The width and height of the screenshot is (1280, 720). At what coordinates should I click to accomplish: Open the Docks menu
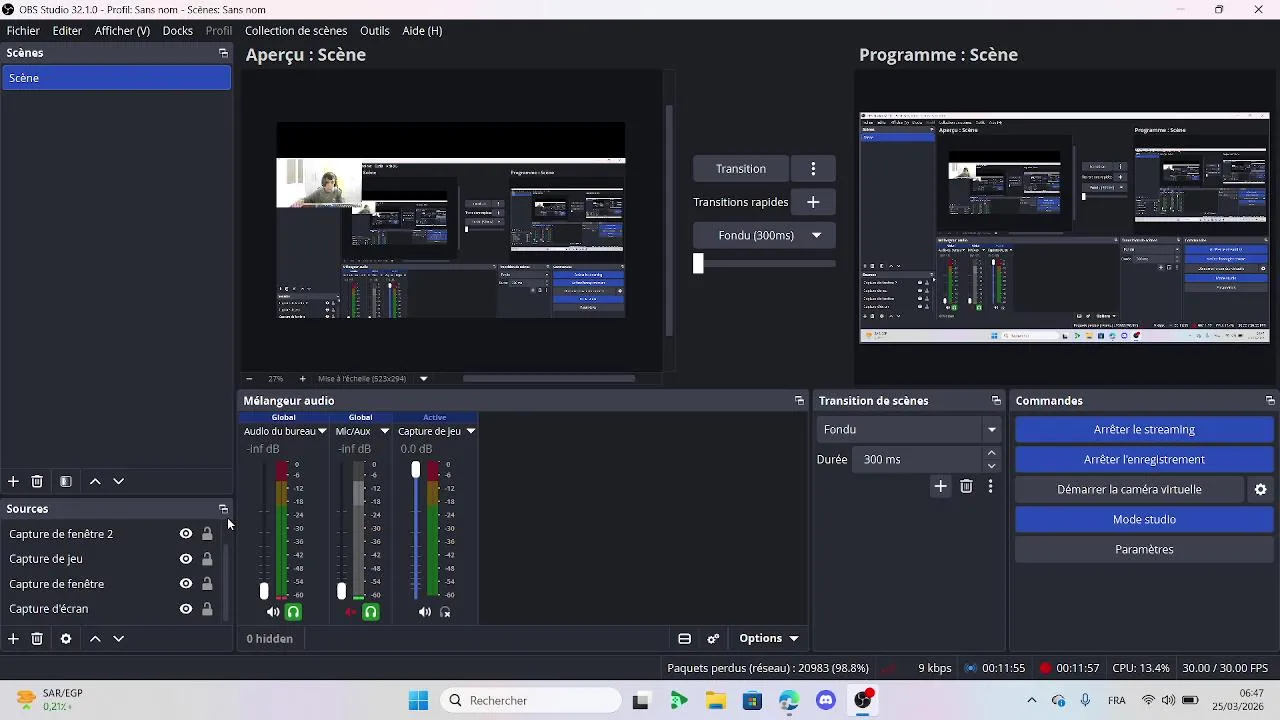tap(178, 31)
